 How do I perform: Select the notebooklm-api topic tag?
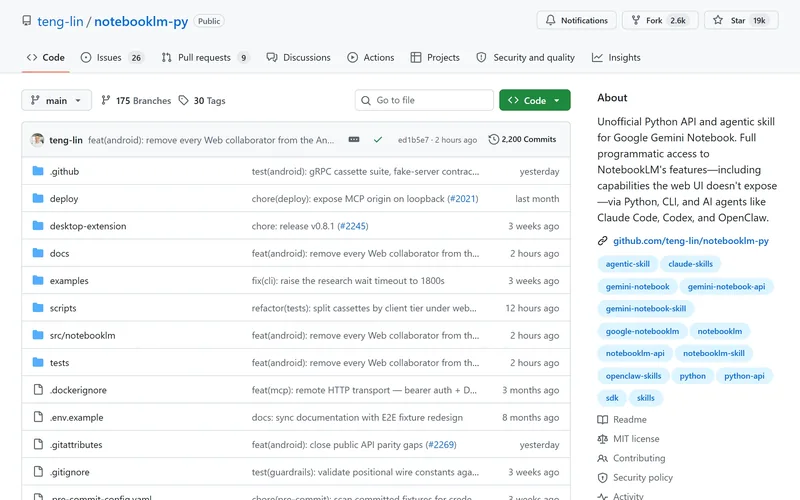click(635, 353)
